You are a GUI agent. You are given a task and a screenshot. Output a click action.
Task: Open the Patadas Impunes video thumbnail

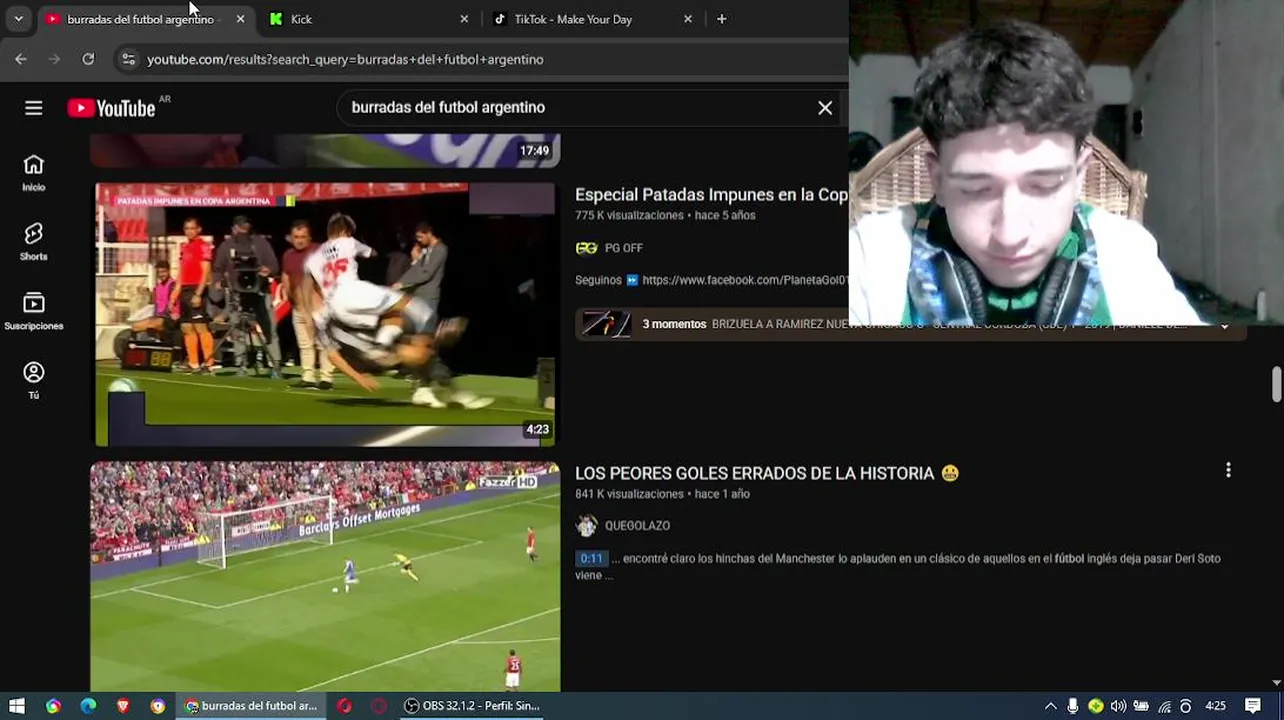(x=325, y=313)
